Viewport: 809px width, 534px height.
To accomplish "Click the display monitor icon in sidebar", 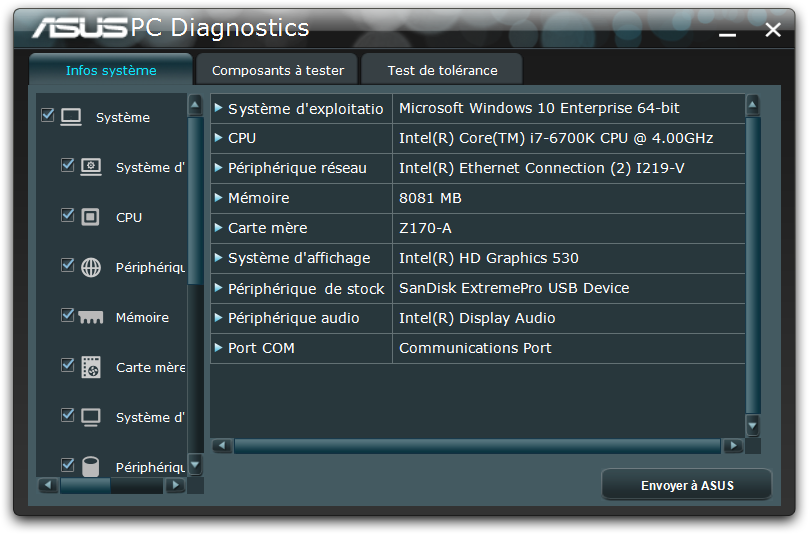I will [x=91, y=417].
